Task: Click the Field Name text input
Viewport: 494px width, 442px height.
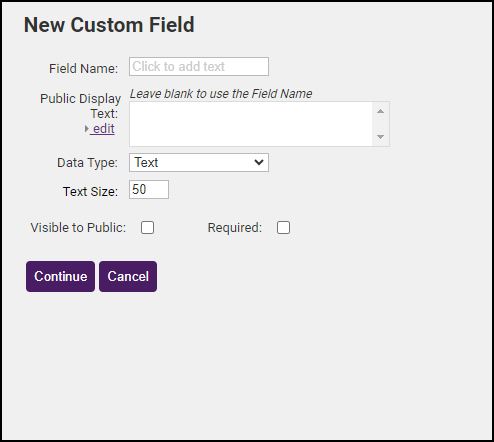Action: 199,66
